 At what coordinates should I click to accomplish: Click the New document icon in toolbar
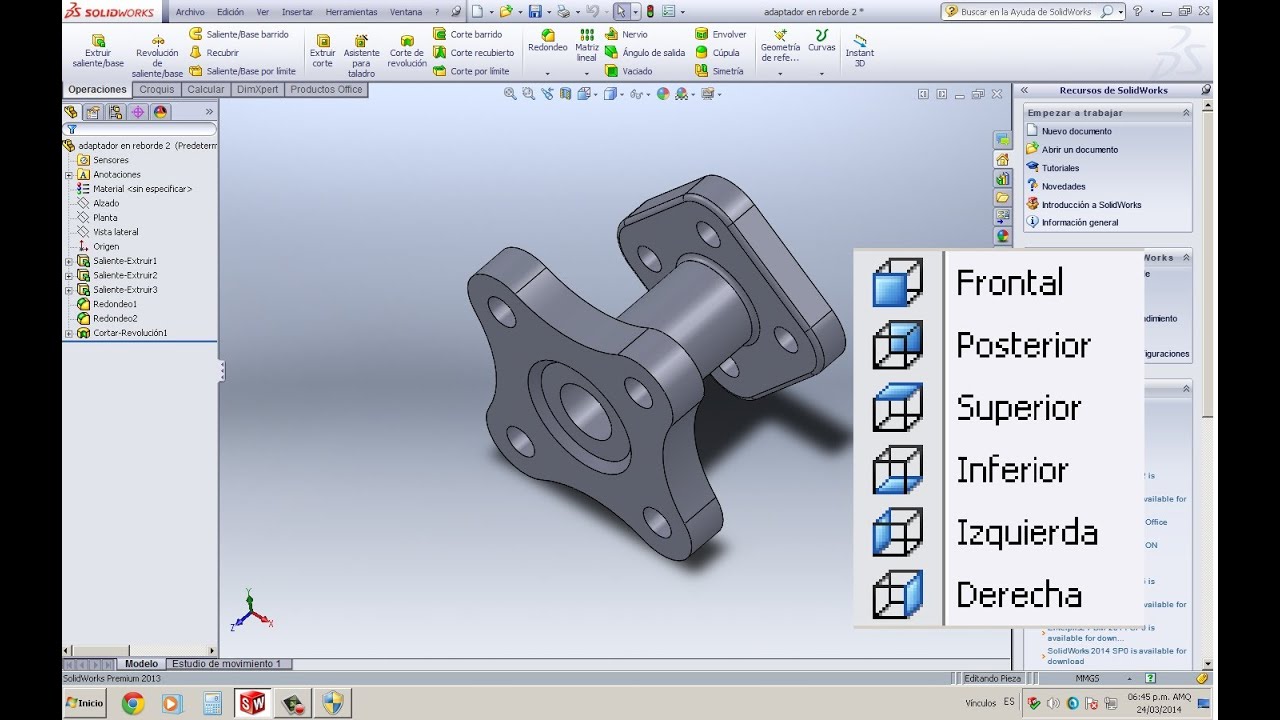tap(478, 11)
